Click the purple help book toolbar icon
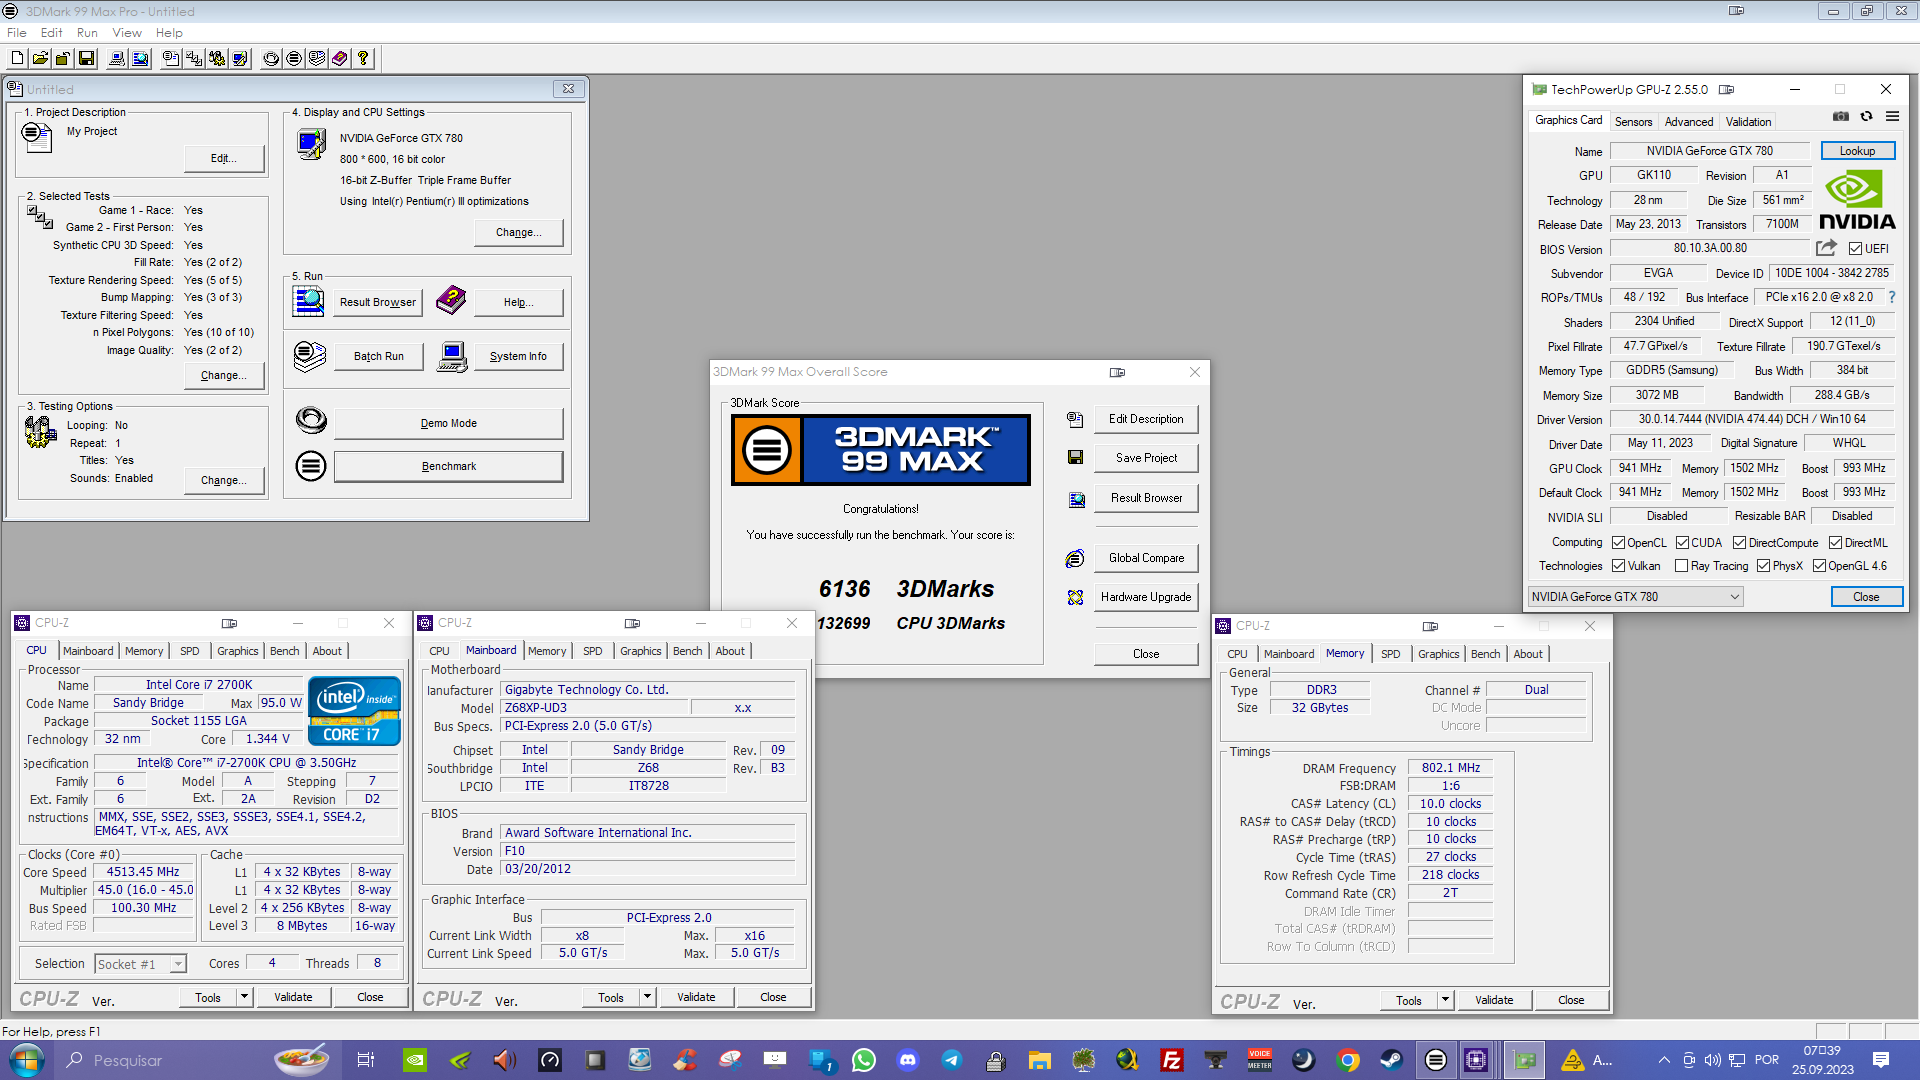This screenshot has width=1920, height=1080. tap(340, 59)
